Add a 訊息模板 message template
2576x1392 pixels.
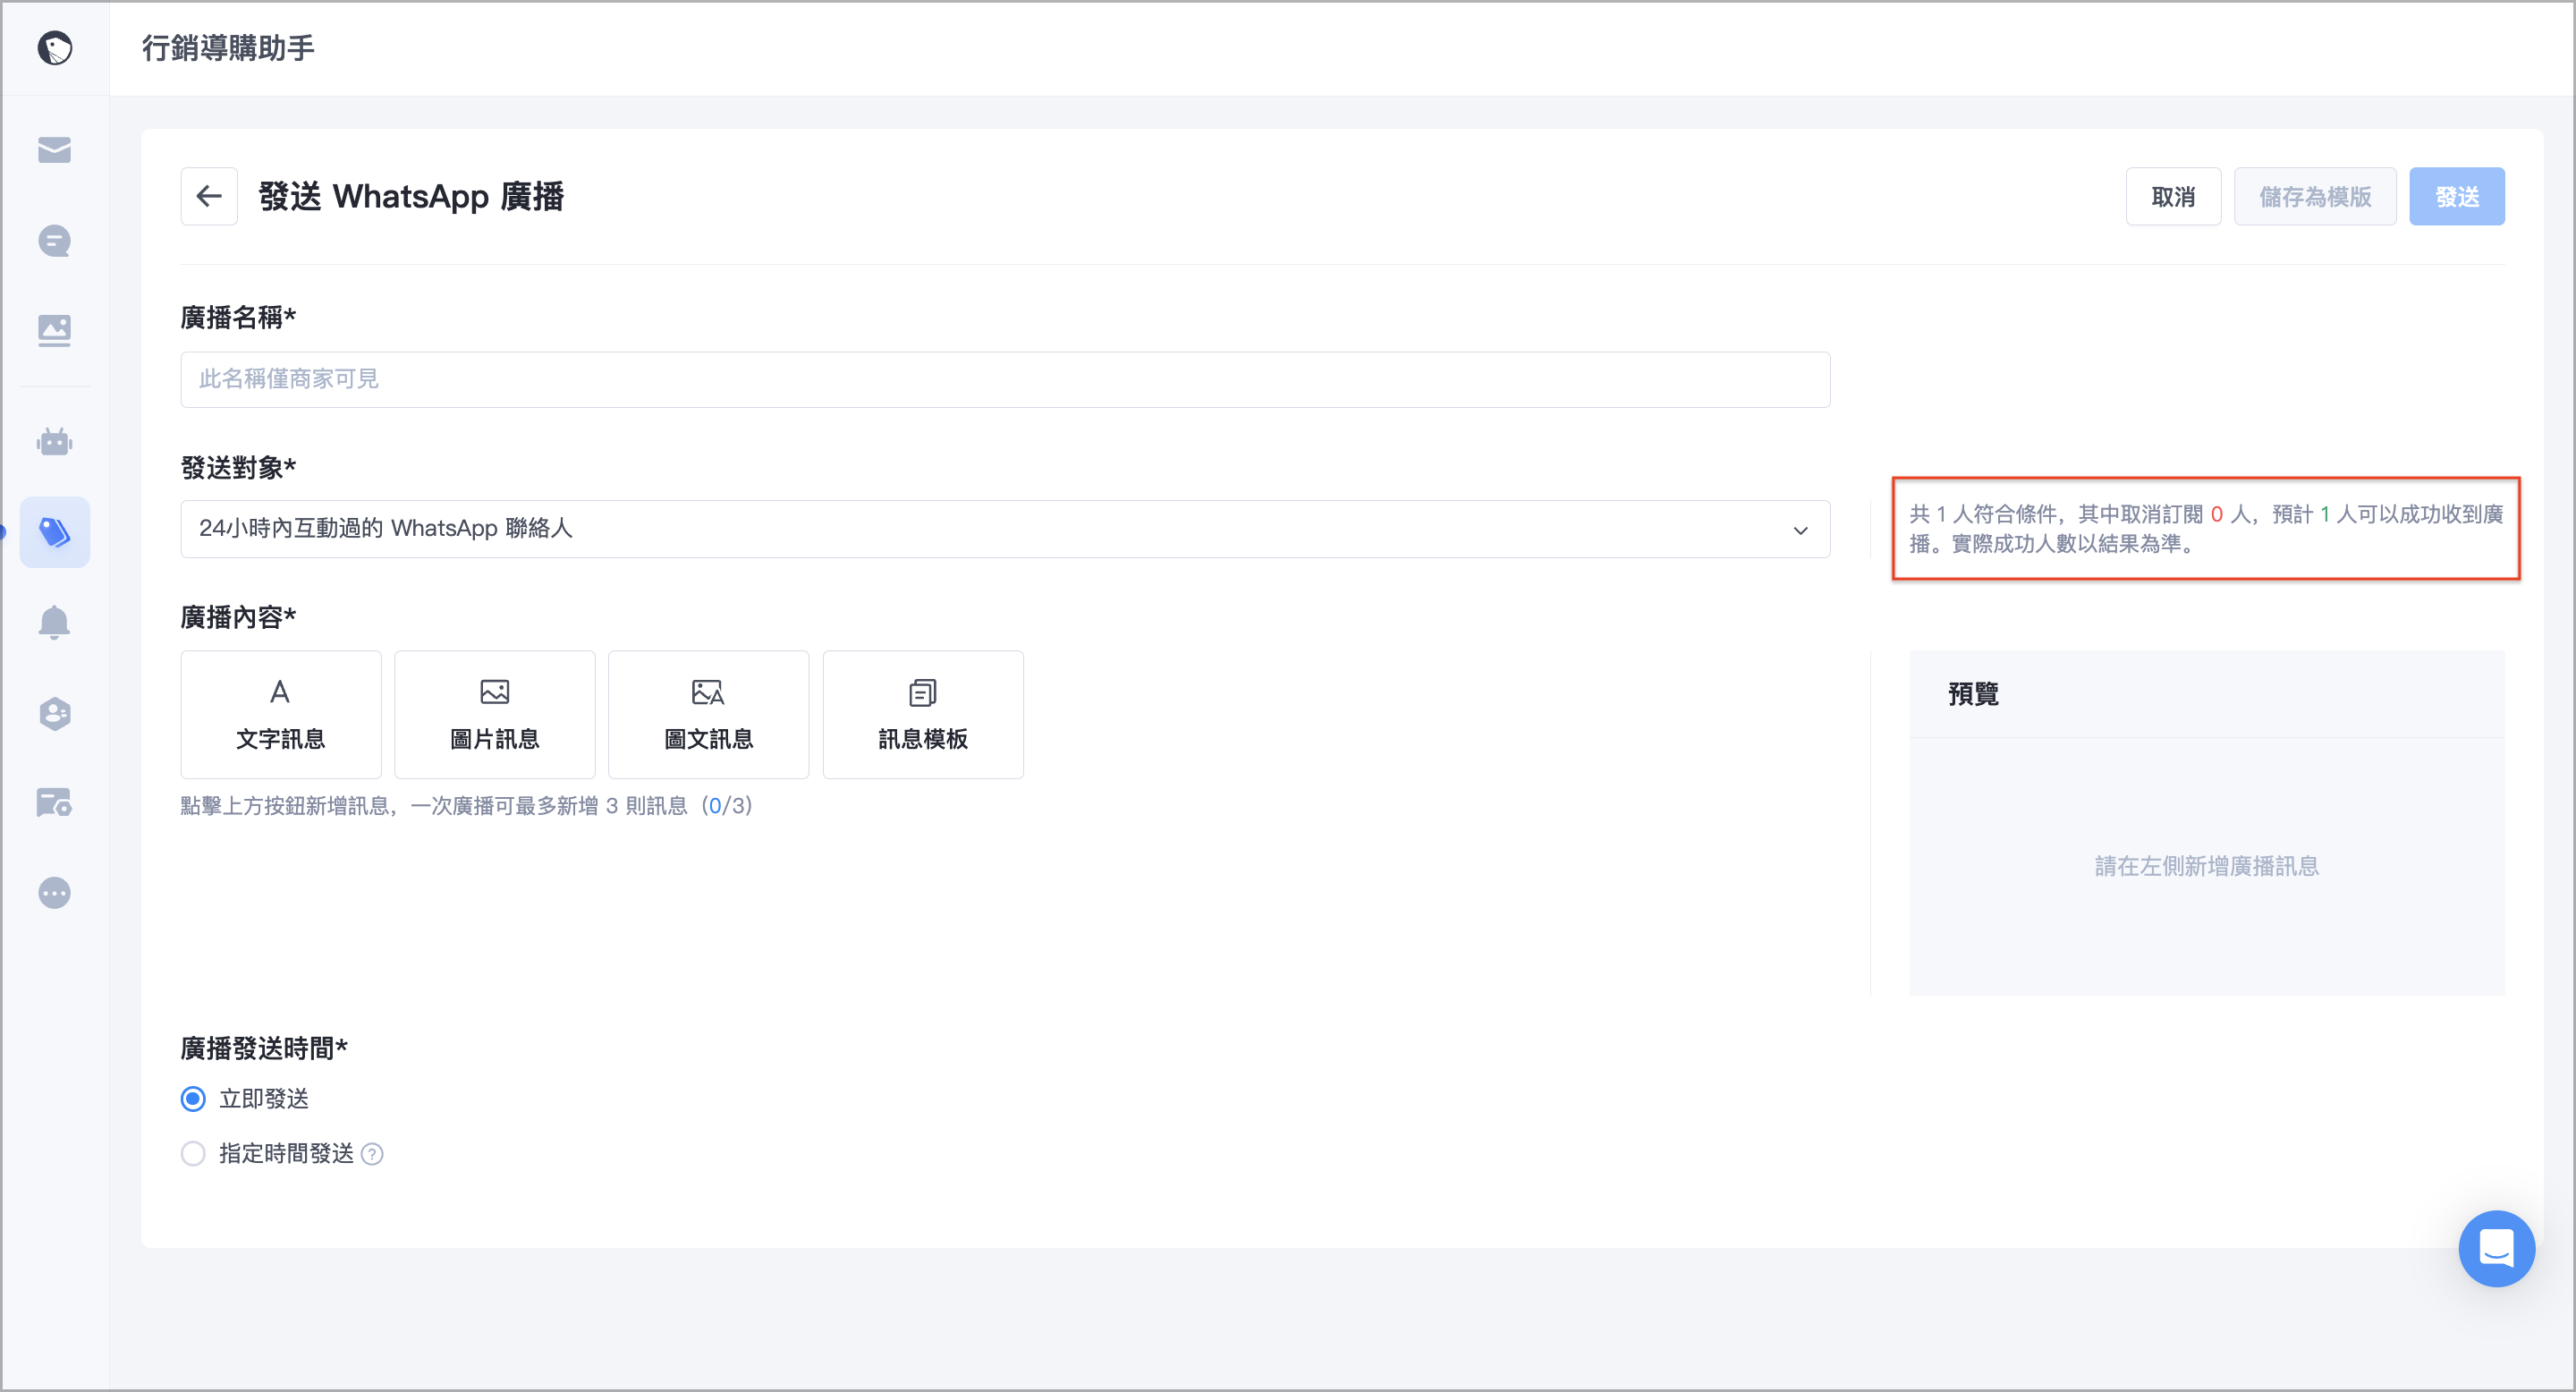pyautogui.click(x=923, y=714)
